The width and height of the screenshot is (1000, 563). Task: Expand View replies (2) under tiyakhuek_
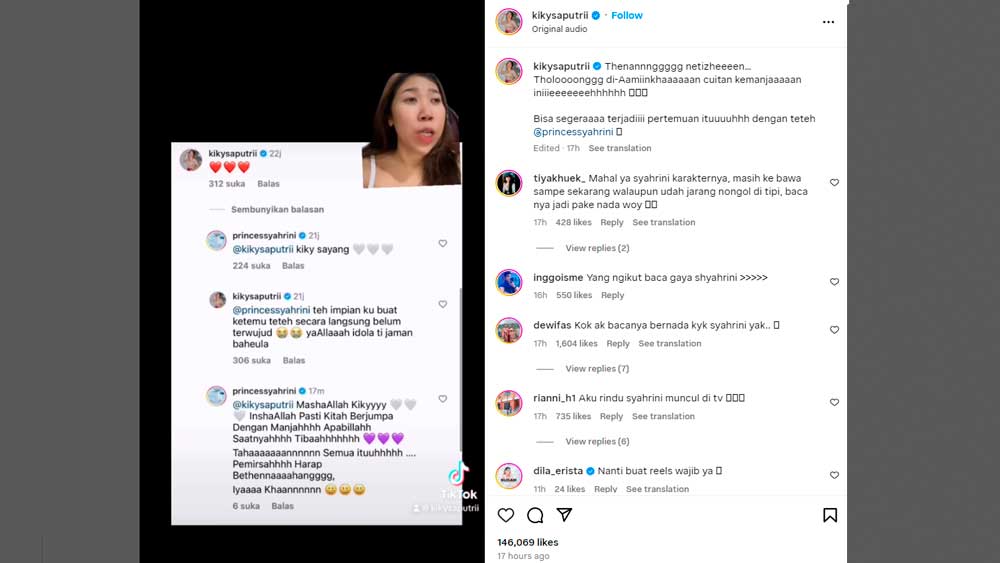597,248
